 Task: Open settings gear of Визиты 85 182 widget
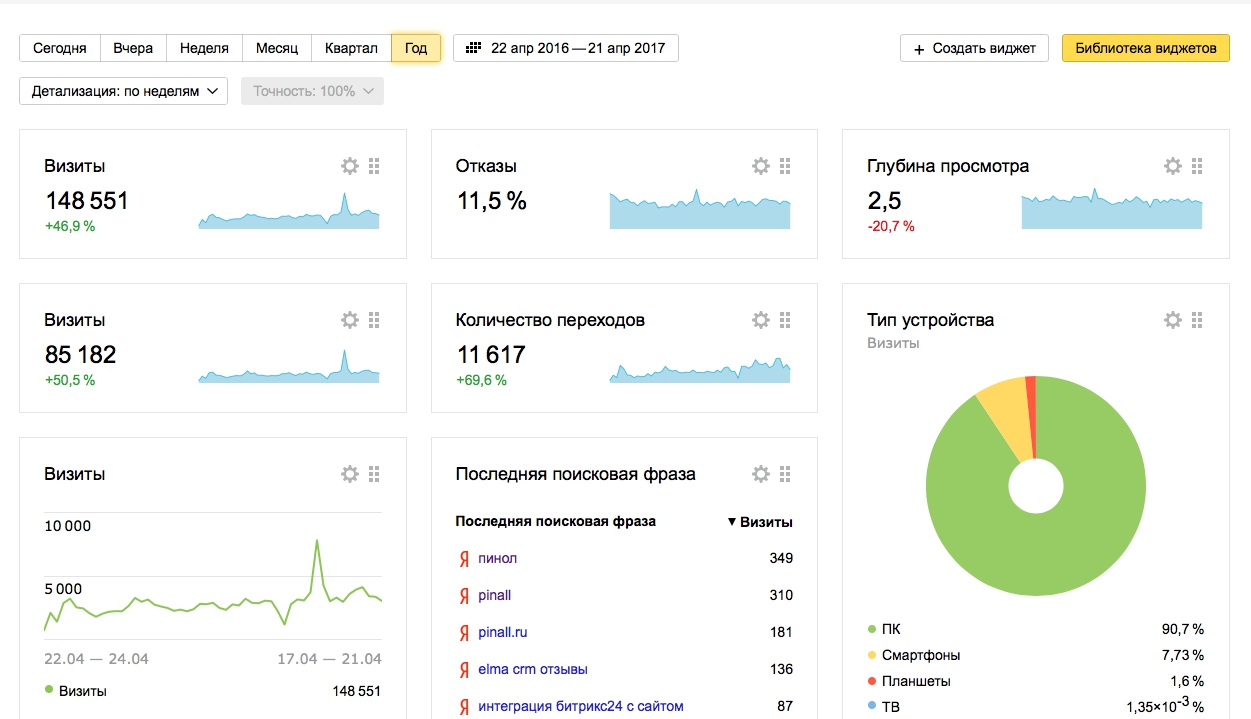point(349,320)
